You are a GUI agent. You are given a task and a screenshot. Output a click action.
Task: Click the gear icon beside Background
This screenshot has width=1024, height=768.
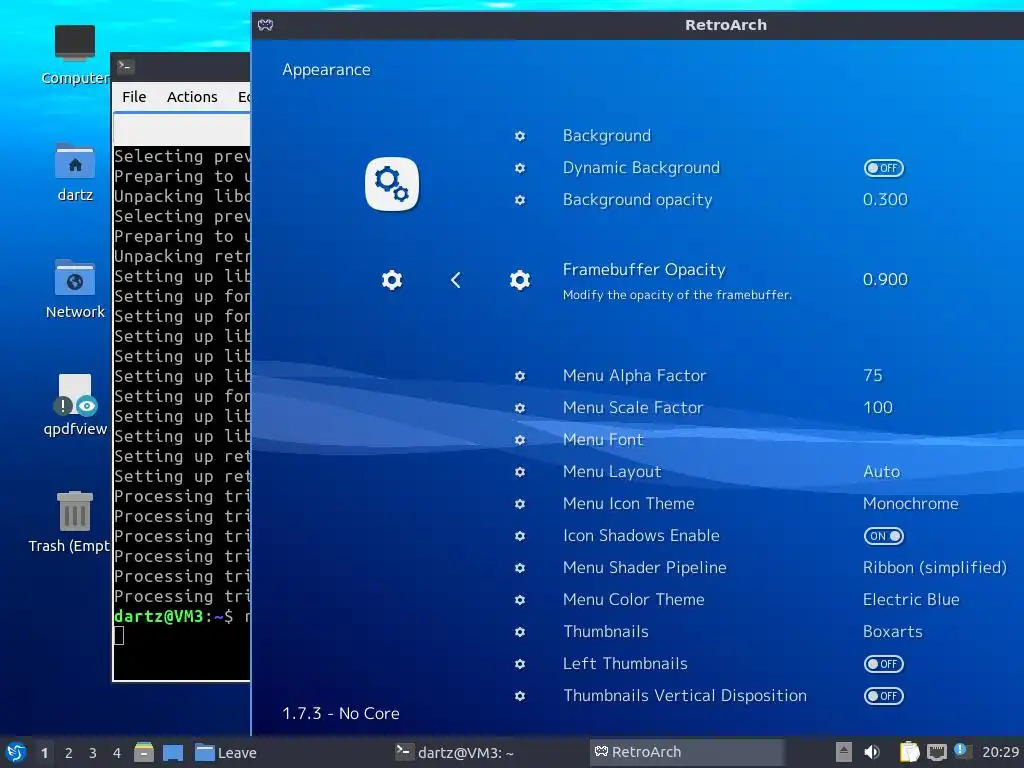(520, 136)
